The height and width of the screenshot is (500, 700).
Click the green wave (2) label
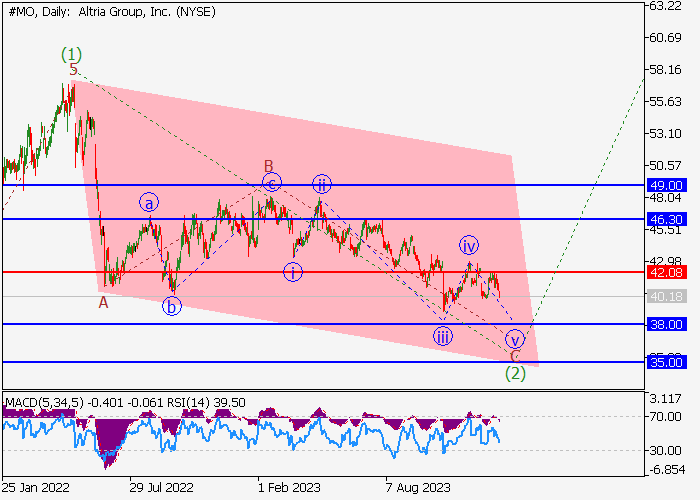pos(515,373)
